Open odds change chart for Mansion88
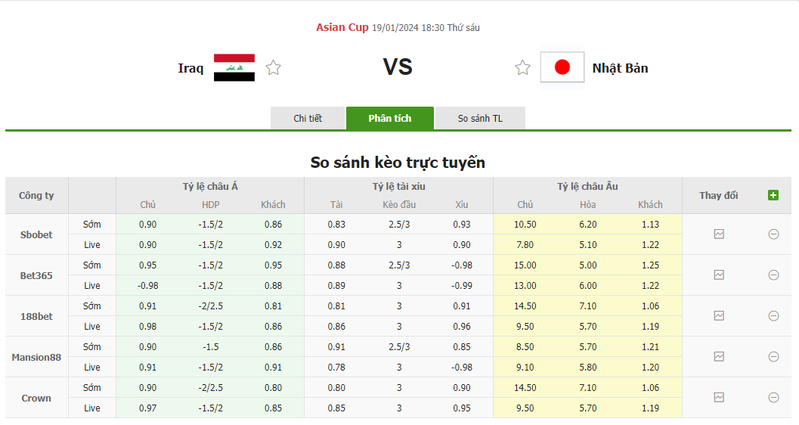Viewport: 799px width, 425px height. point(718,357)
